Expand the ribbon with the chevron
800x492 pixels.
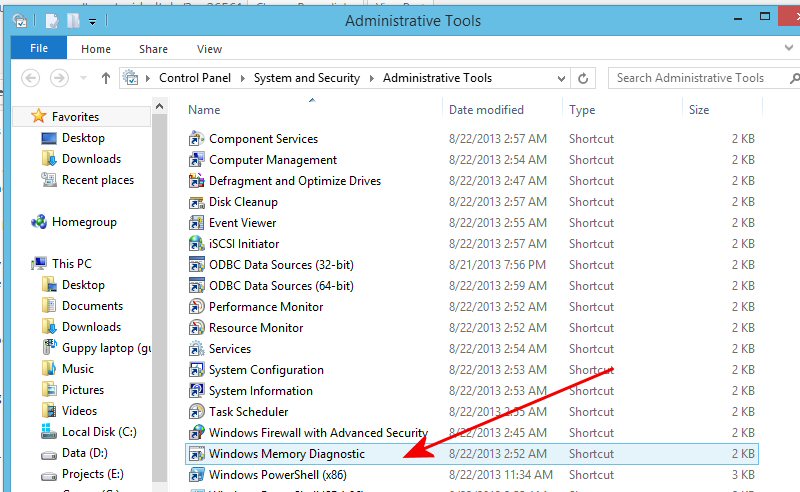[x=789, y=48]
